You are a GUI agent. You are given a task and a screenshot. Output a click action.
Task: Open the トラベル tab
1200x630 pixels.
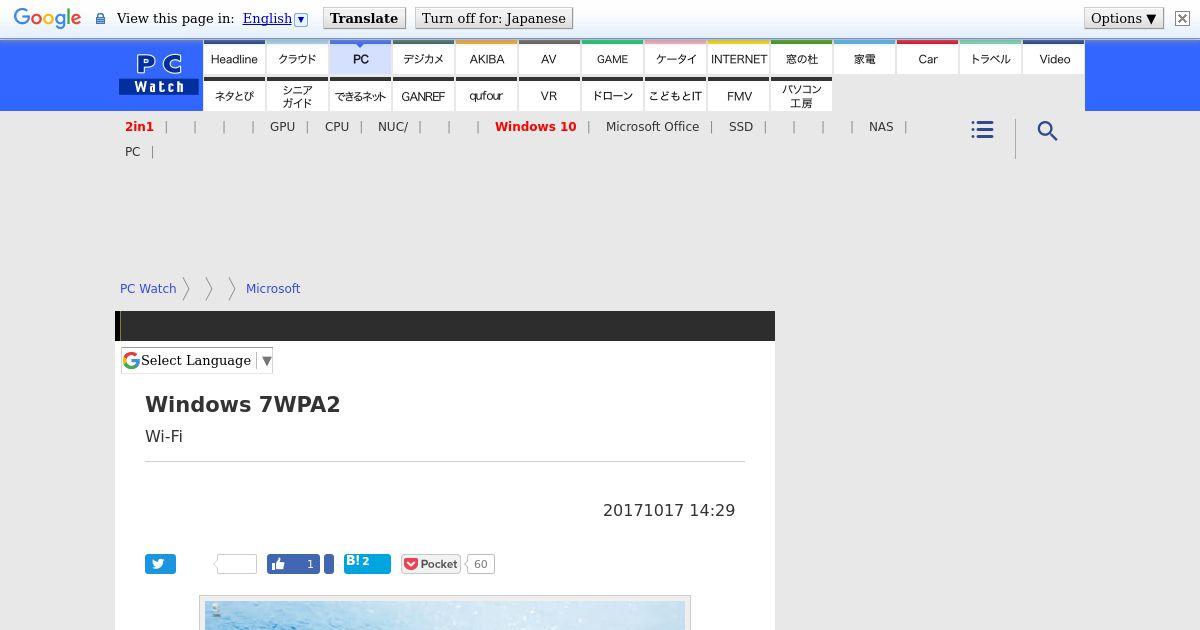click(990, 58)
